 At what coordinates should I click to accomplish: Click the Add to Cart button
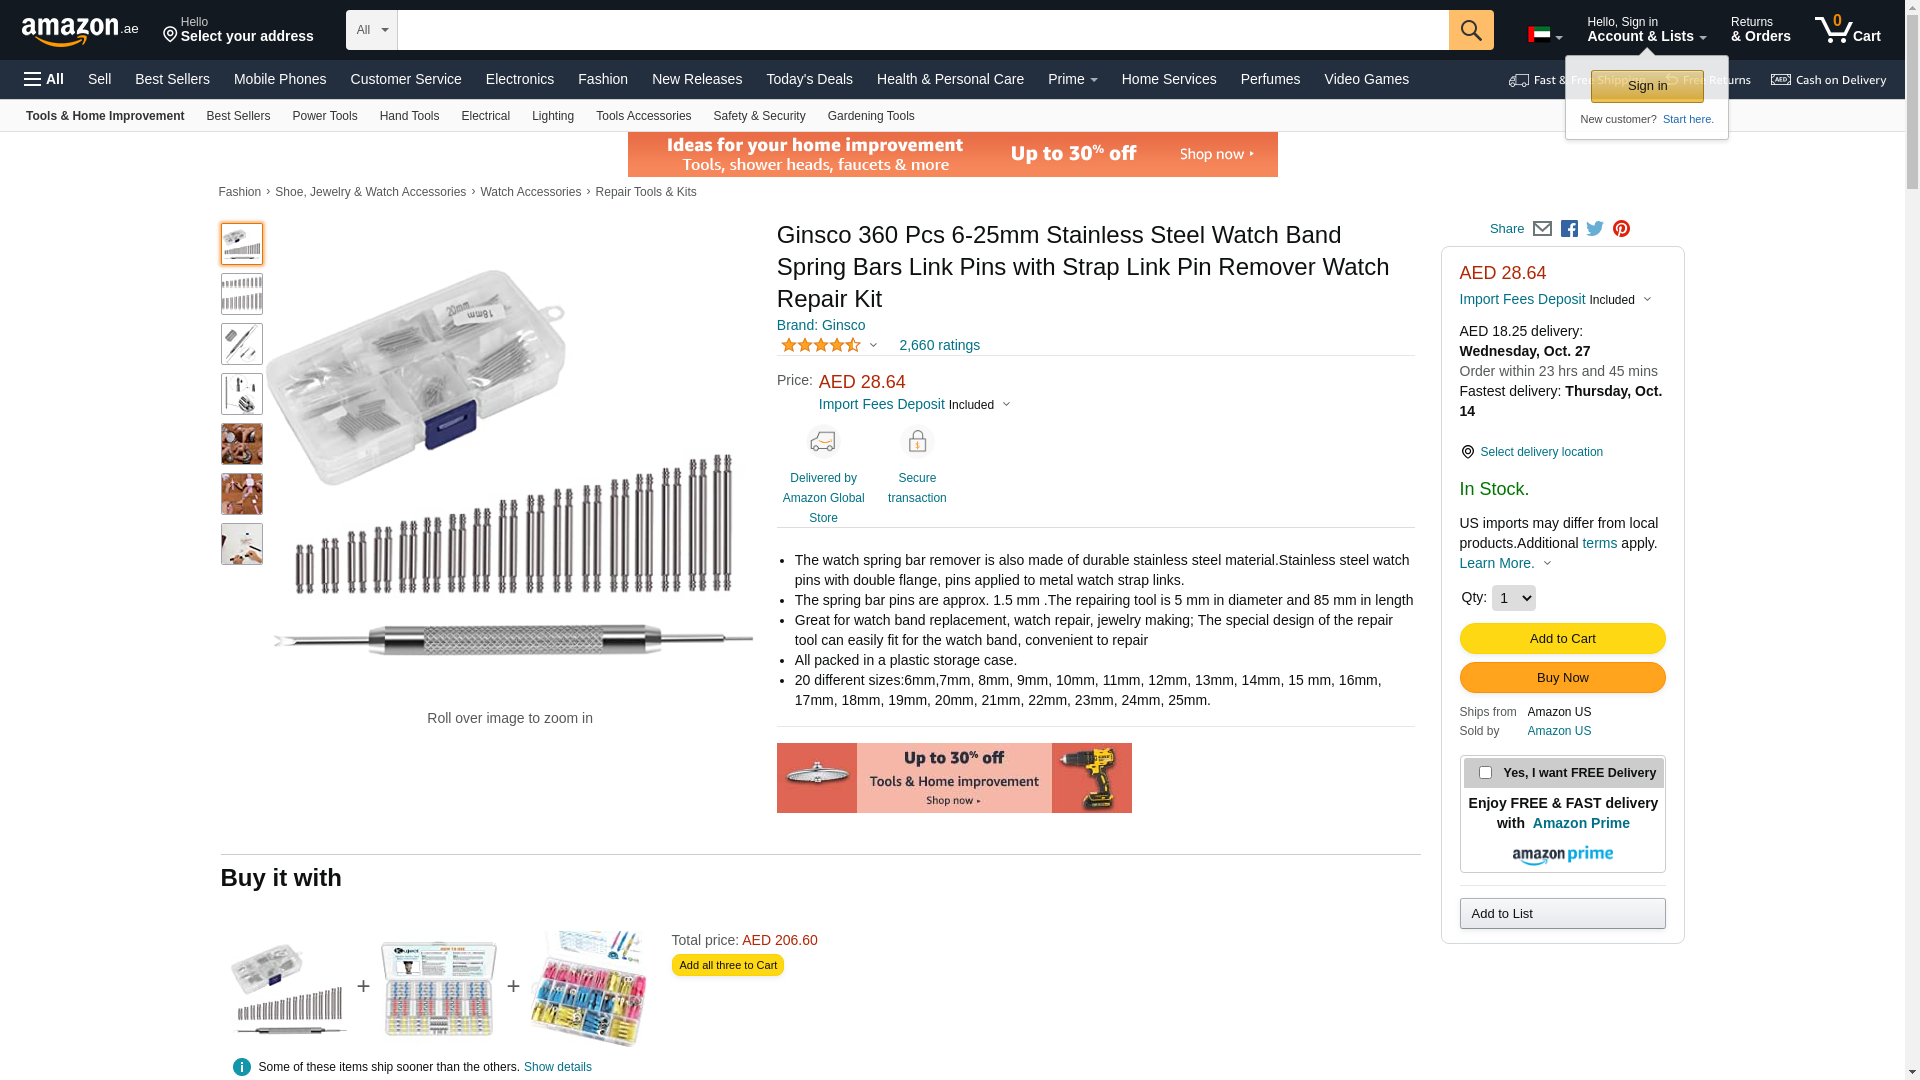[x=1562, y=639]
